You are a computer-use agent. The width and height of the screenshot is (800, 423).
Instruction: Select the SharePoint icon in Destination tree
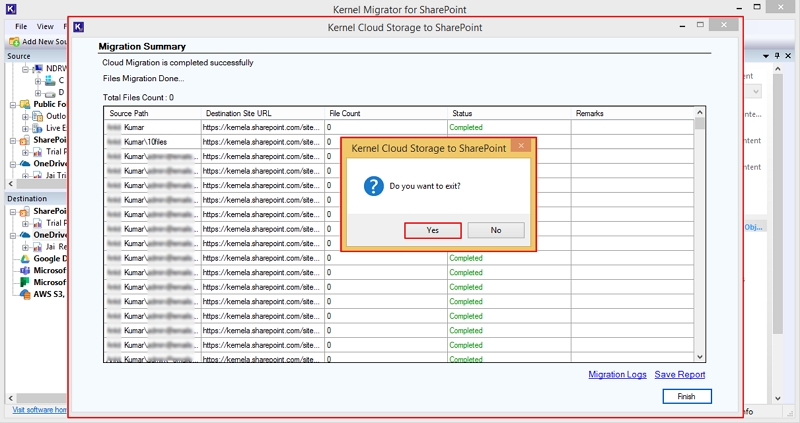[25, 211]
